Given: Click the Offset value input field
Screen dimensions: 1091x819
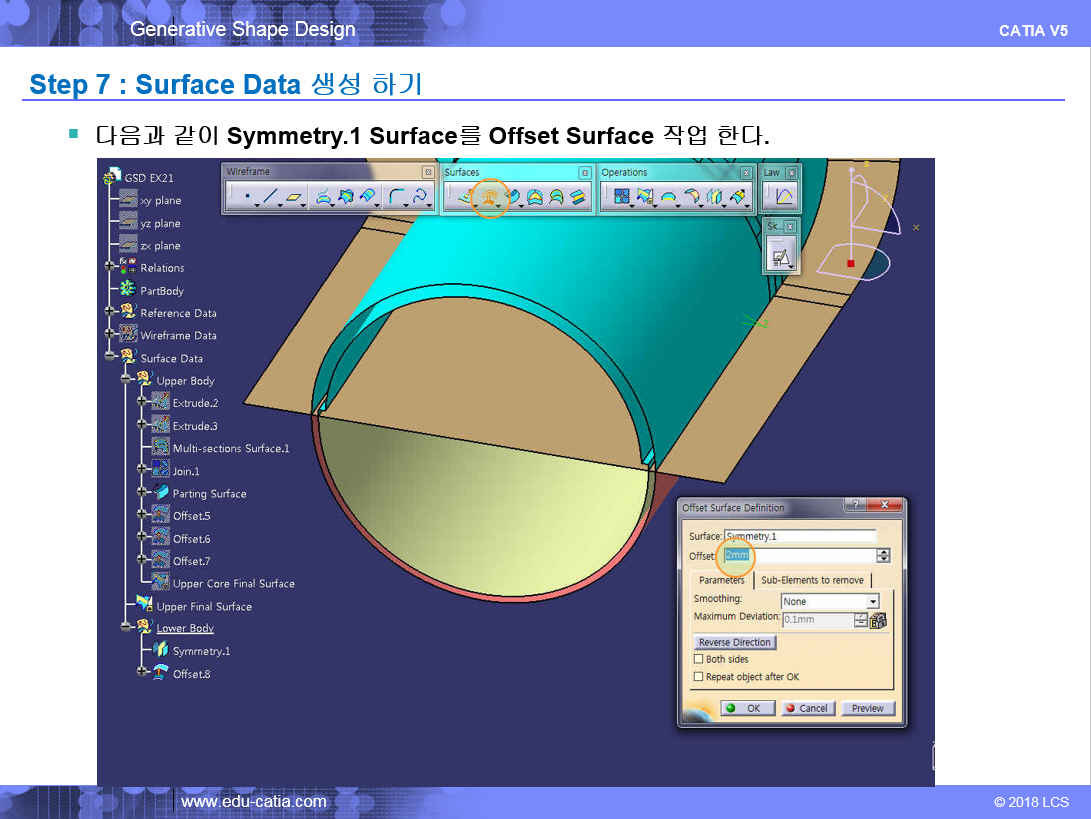Looking at the screenshot, I should [x=800, y=556].
